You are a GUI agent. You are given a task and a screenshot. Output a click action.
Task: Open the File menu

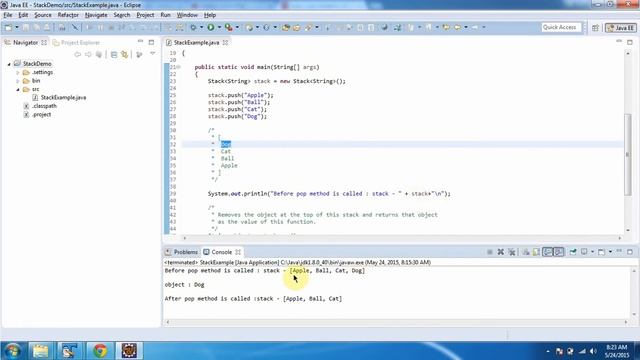pos(8,15)
